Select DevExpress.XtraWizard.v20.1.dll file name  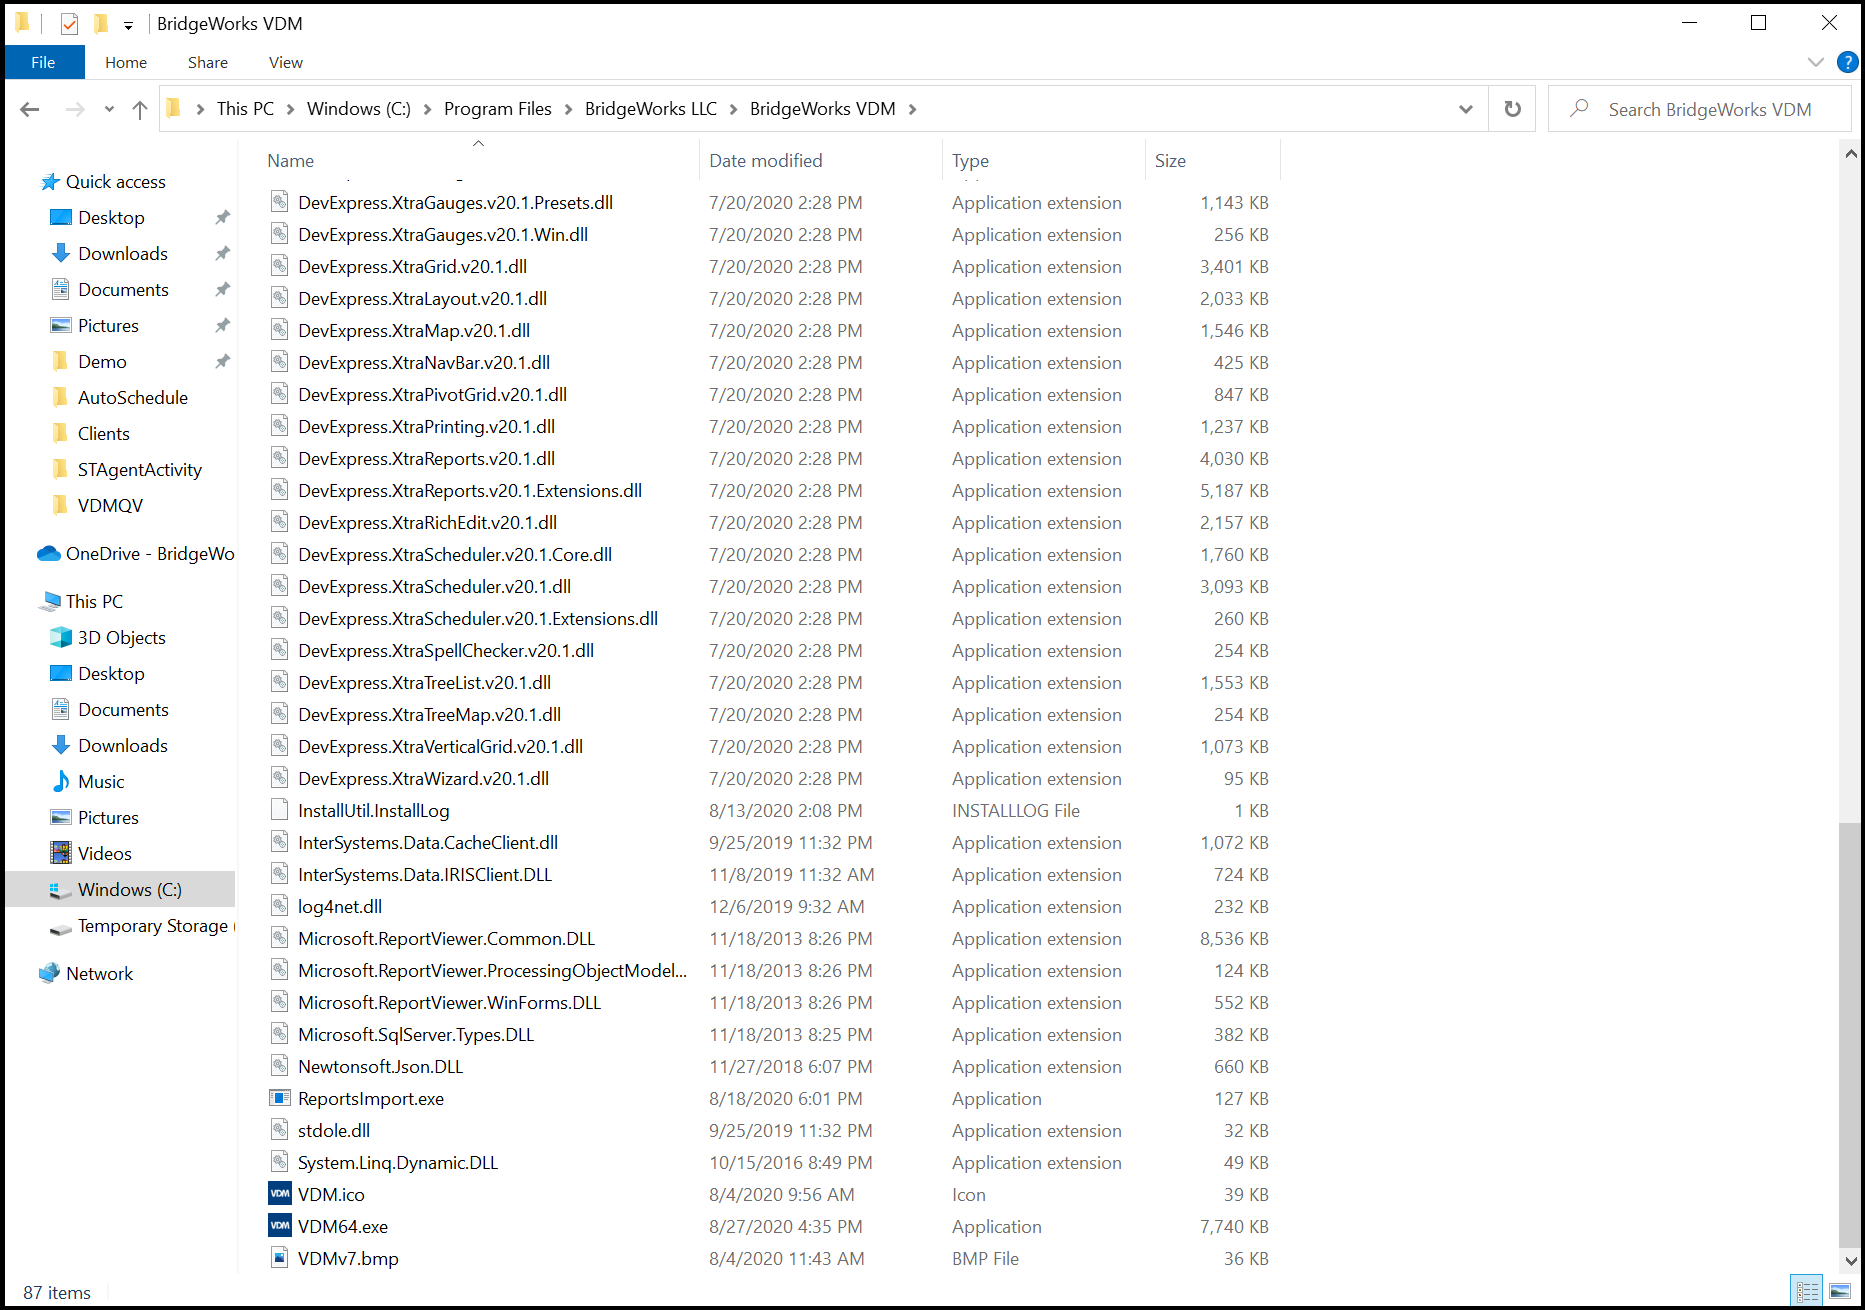[x=423, y=779]
